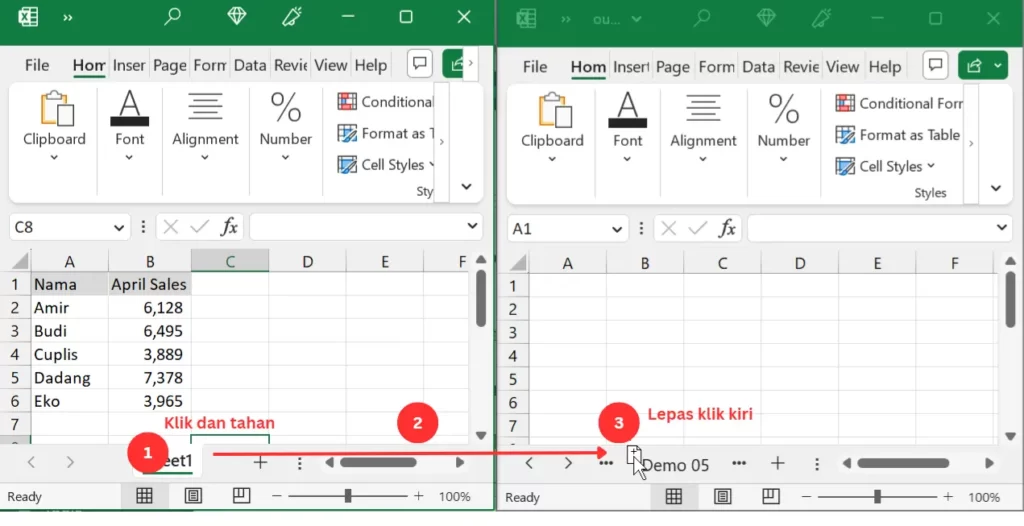Open Name Box dropdown showing C8

click(119, 227)
